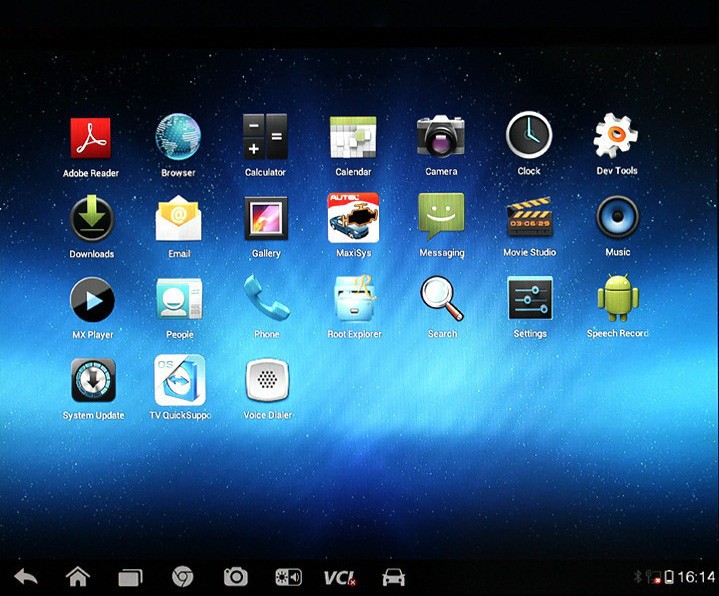Open Android Settings

pos(529,298)
